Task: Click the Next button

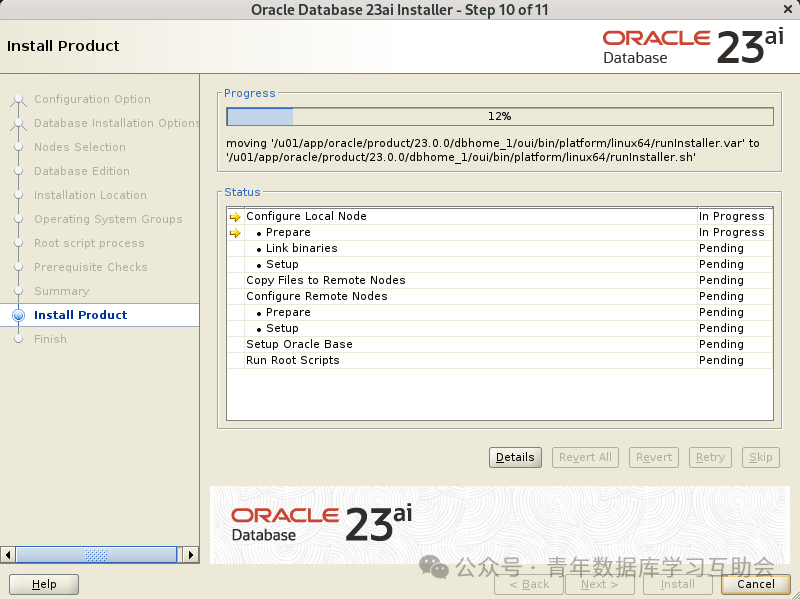Action: click(x=599, y=584)
